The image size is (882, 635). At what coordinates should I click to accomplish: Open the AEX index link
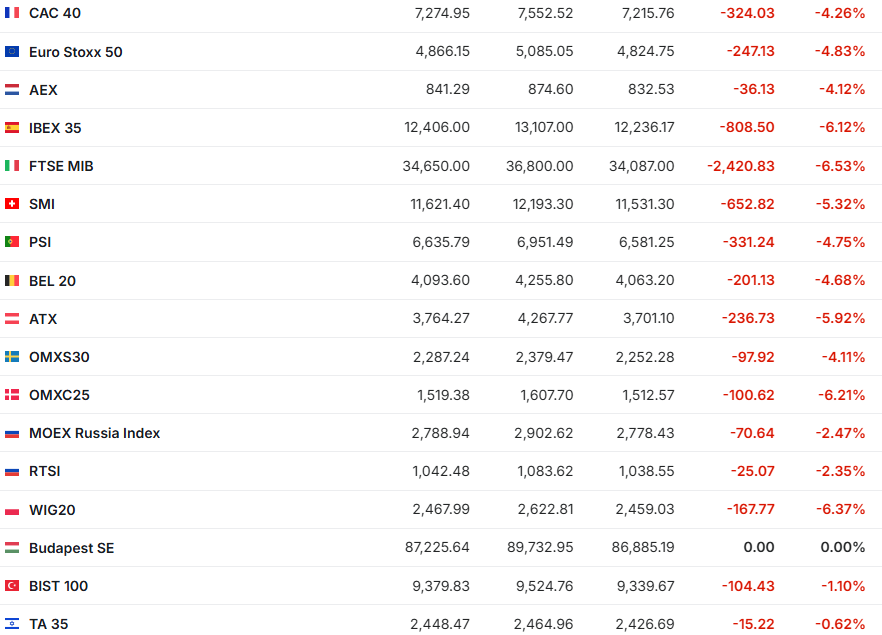[43, 90]
